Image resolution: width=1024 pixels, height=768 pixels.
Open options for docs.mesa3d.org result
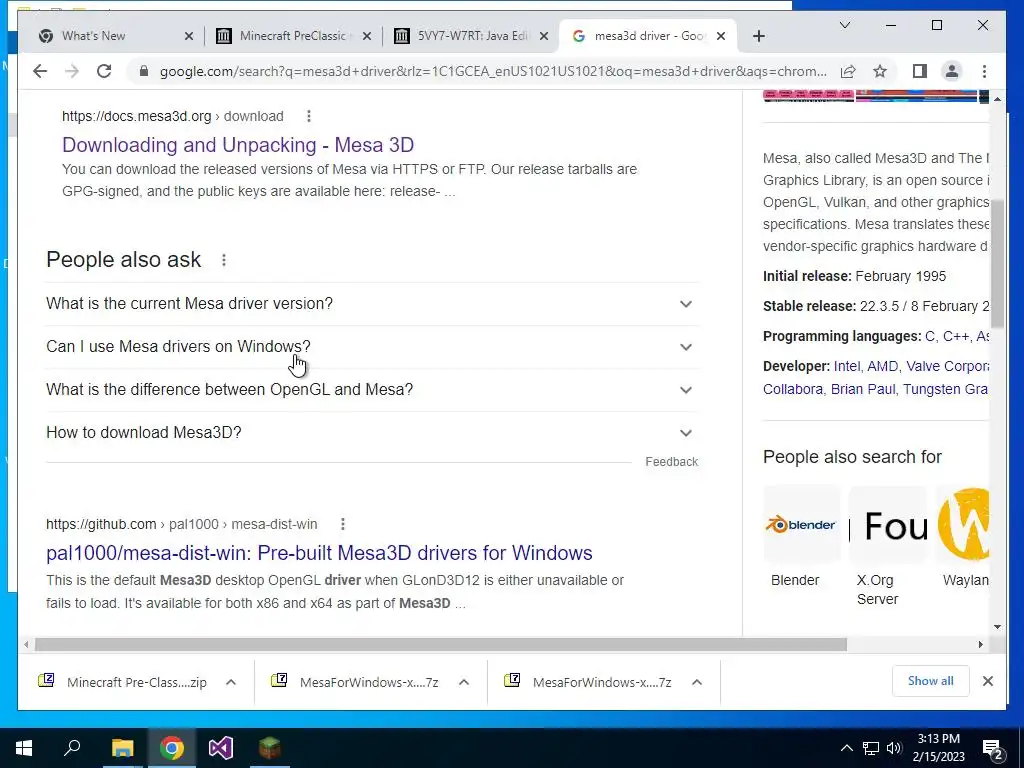point(309,116)
